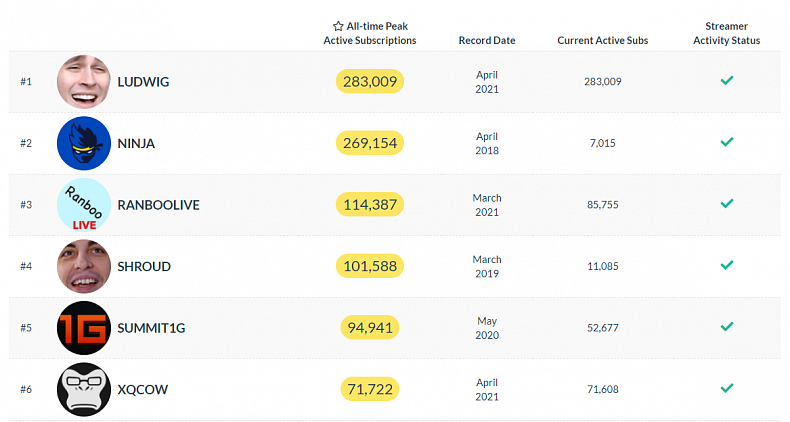790x422 pixels.
Task: Click Ninja's blue avatar icon
Action: (84, 143)
